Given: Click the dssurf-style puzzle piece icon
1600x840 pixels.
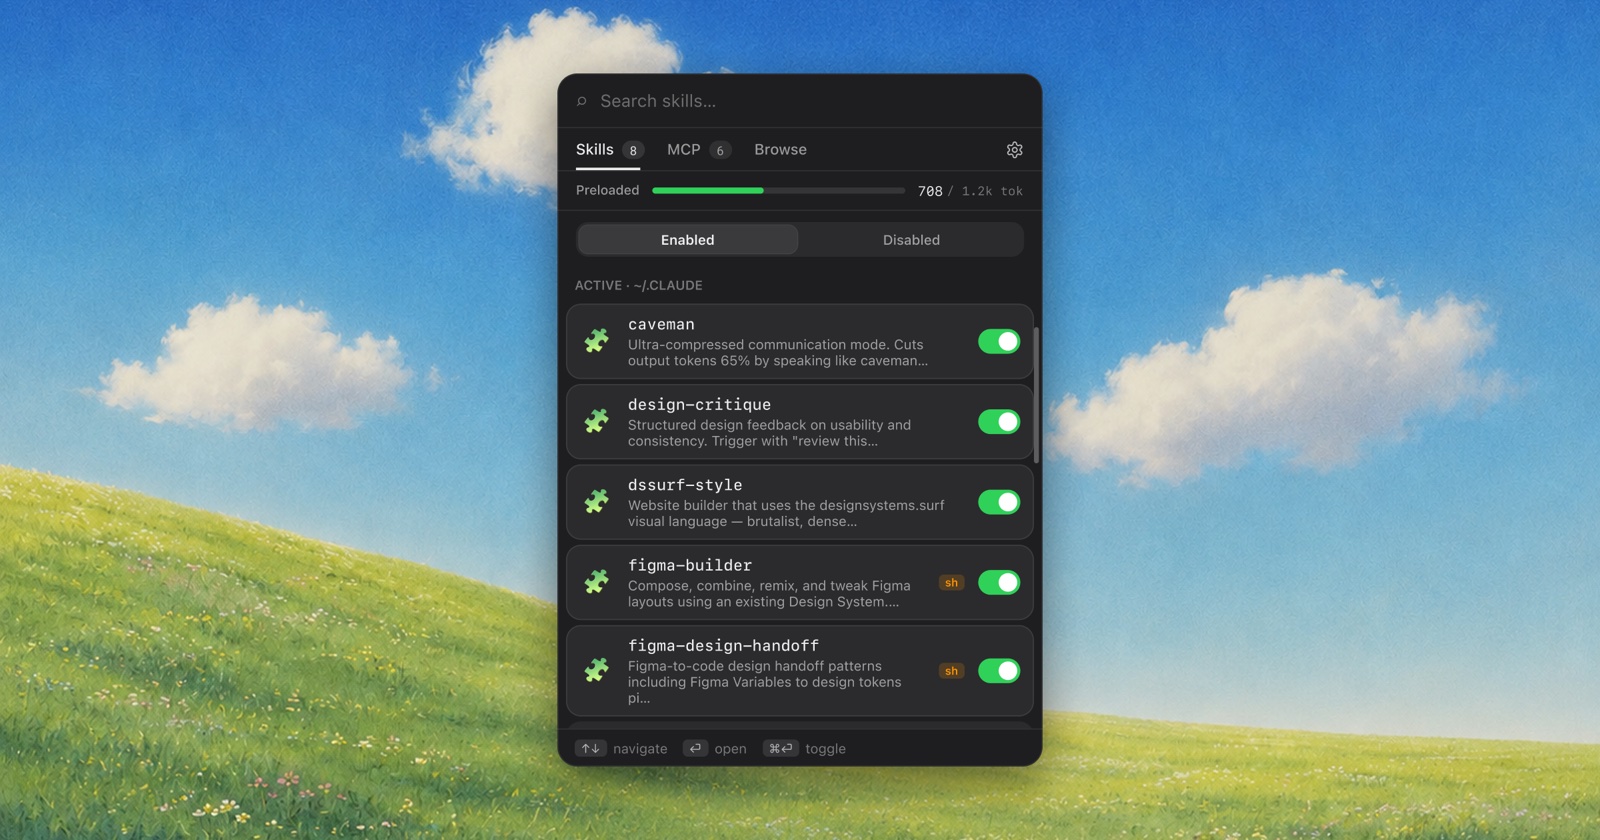Looking at the screenshot, I should 597,501.
